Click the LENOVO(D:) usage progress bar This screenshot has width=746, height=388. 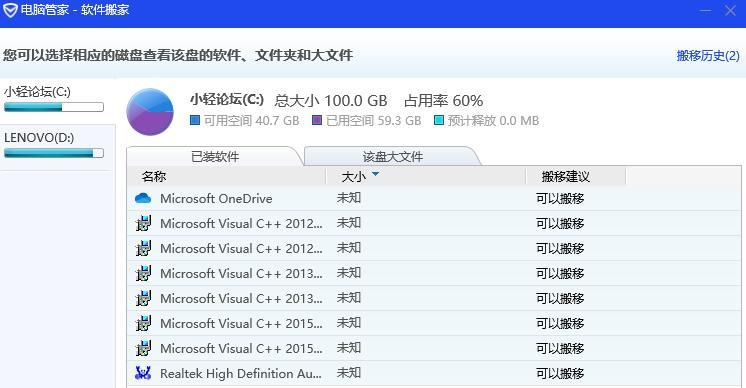(x=54, y=153)
